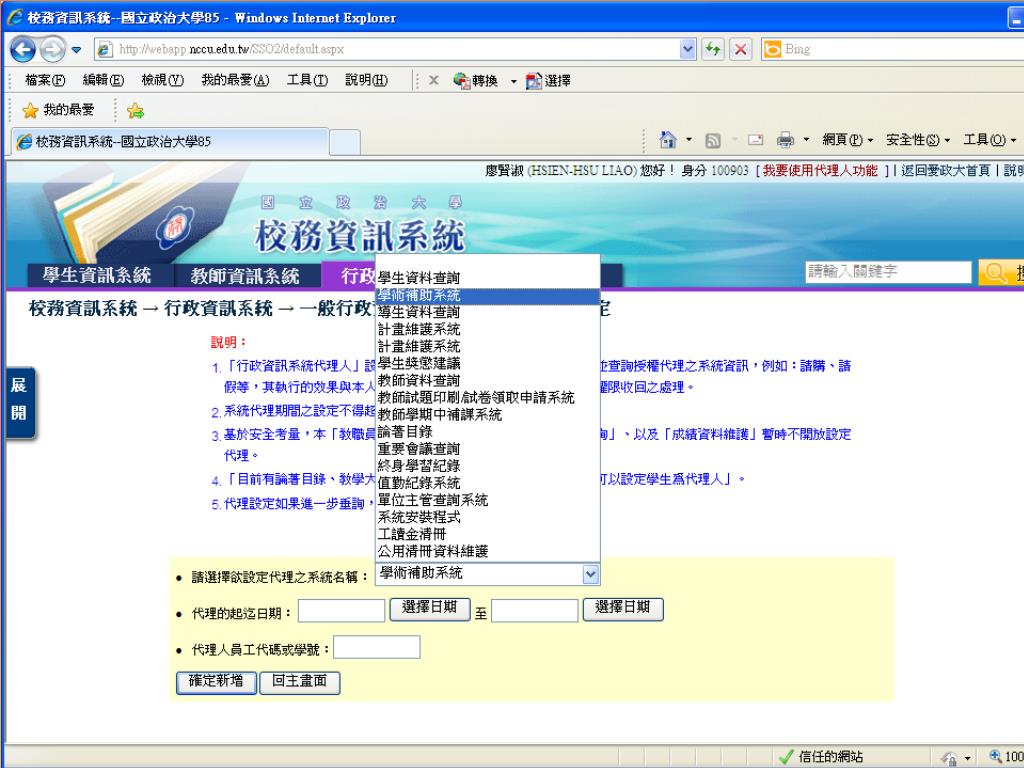Select the 校務資訊系統 browser tab

pos(170,142)
